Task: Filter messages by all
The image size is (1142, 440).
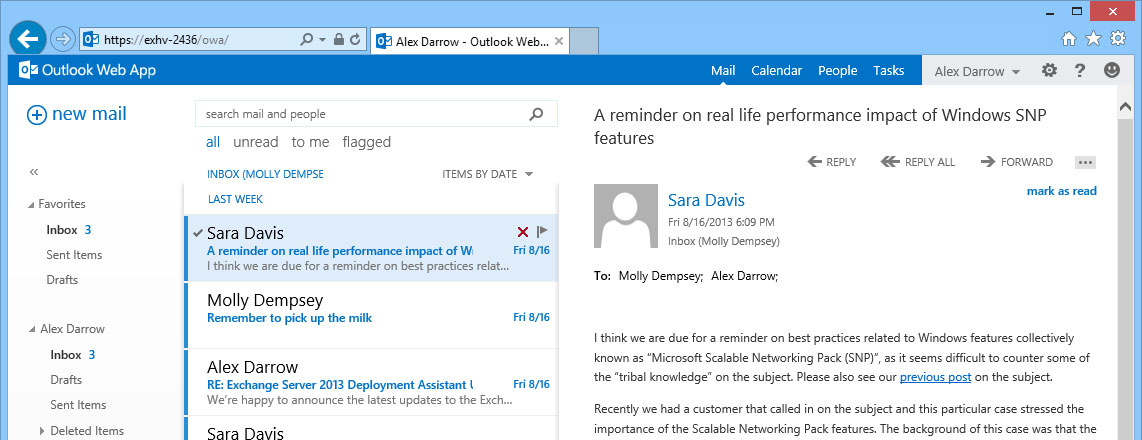Action: tap(213, 142)
